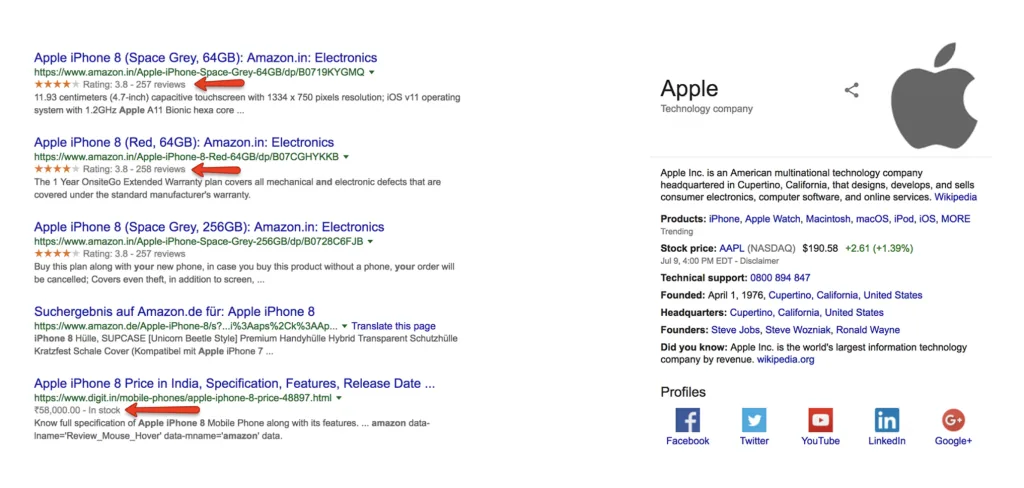Click the $190.58 stock price value
This screenshot has height=488, width=1024.
(x=820, y=248)
